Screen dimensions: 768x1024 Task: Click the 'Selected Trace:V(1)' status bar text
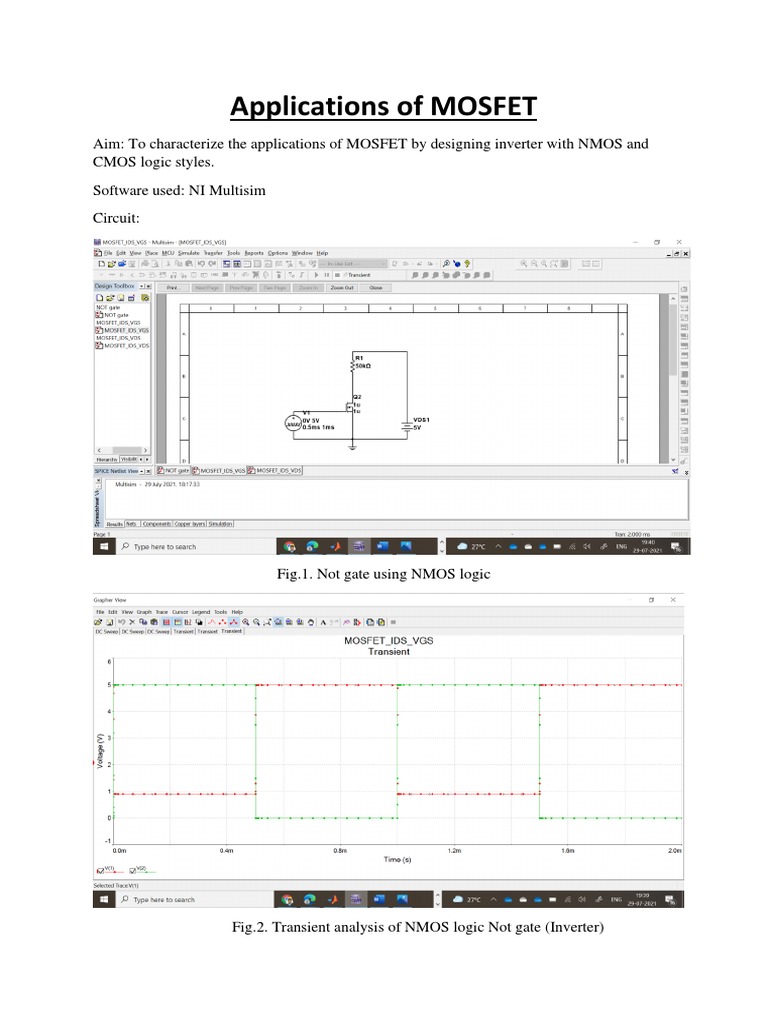[x=116, y=886]
